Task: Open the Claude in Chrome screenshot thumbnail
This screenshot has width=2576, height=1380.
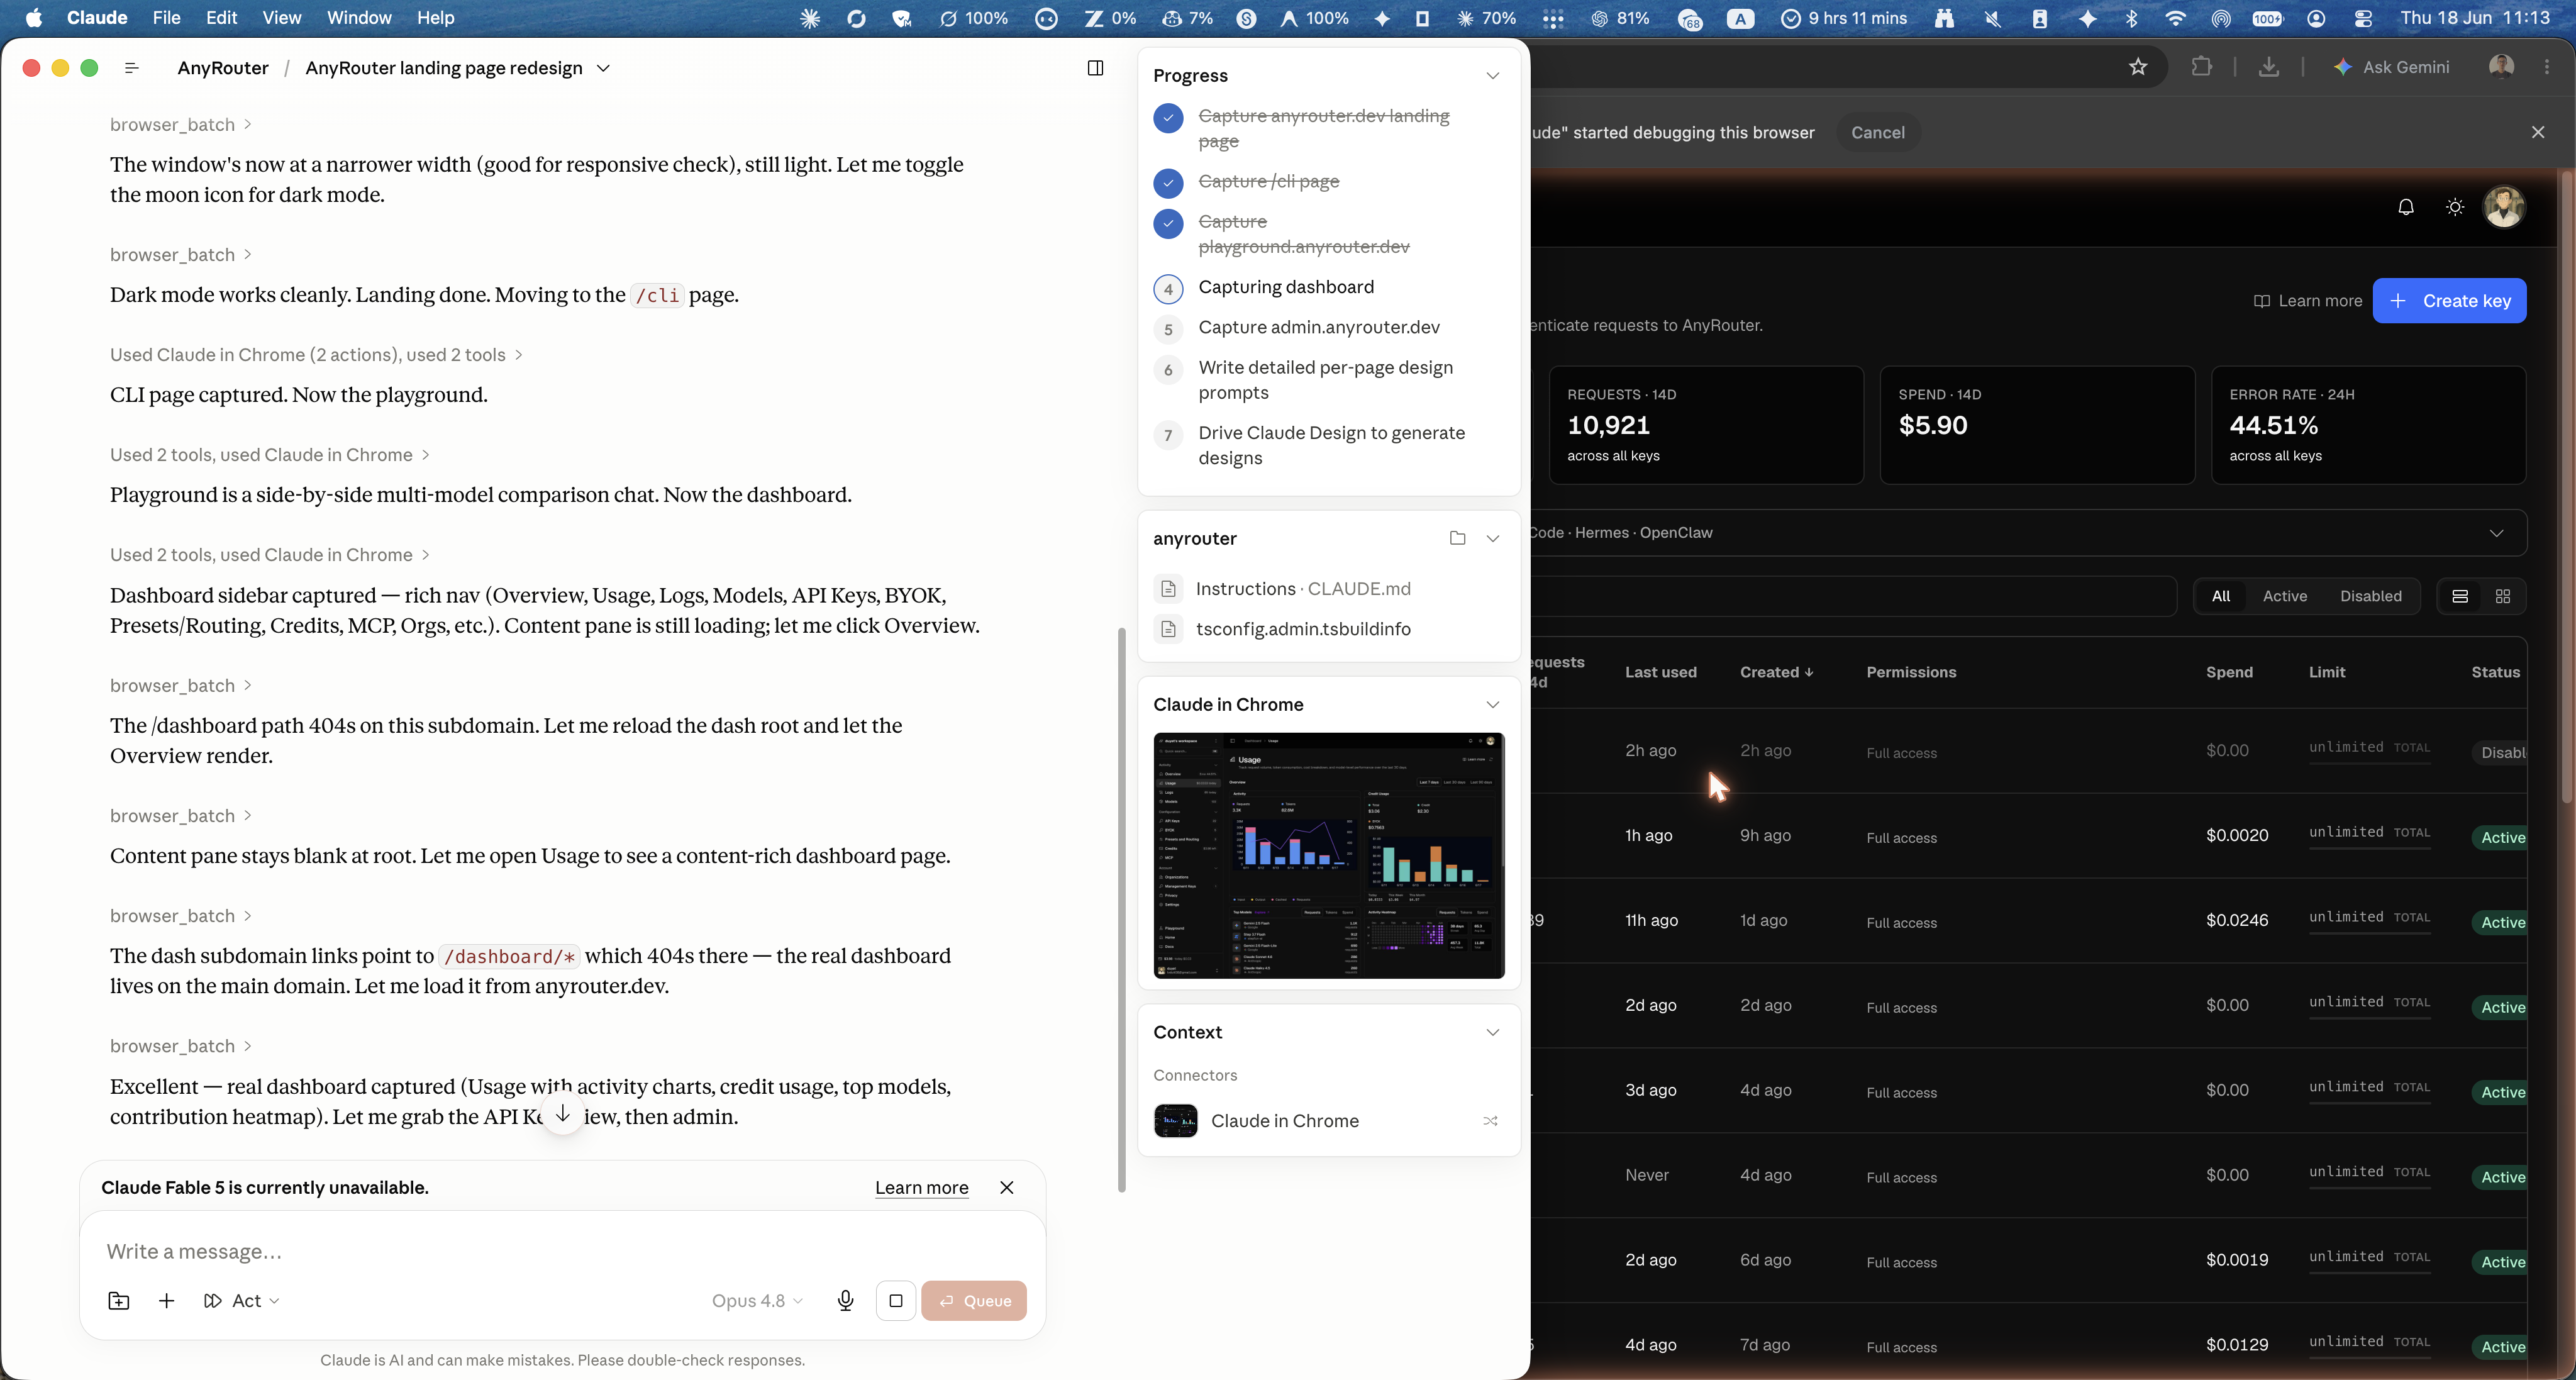Action: coord(1328,856)
